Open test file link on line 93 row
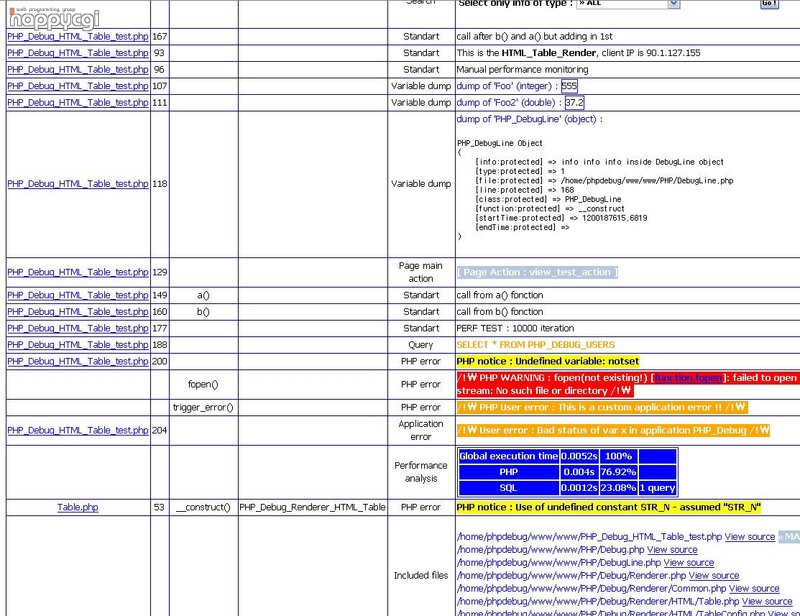The height and width of the screenshot is (616, 800). (78, 53)
